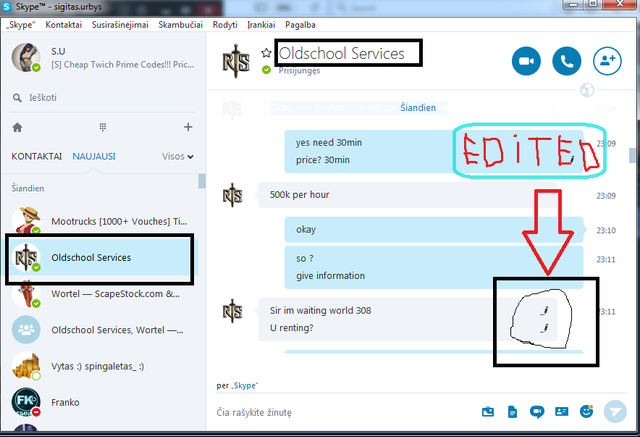
Task: Open the Kontaktai menu
Action: (x=63, y=25)
